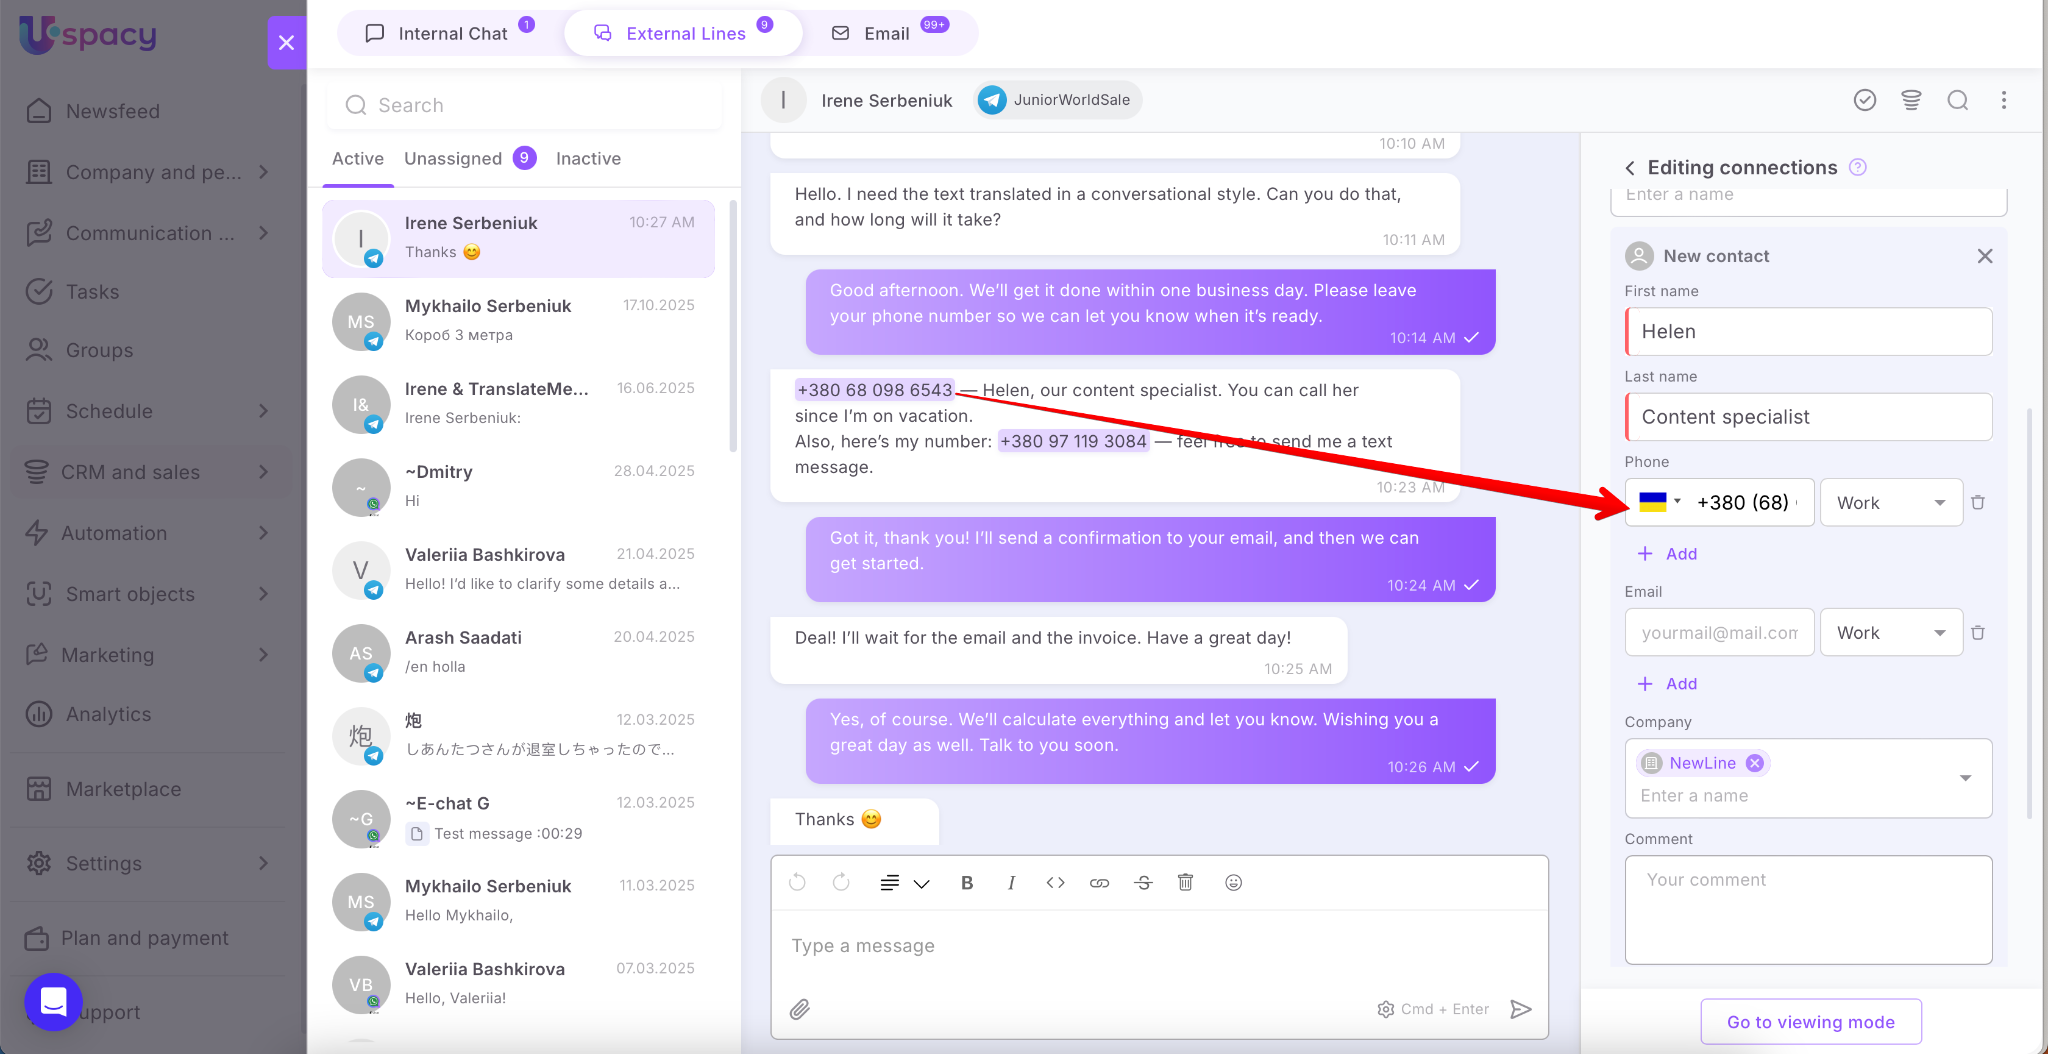Open the country flag code selector
The image size is (2048, 1054).
[1660, 502]
